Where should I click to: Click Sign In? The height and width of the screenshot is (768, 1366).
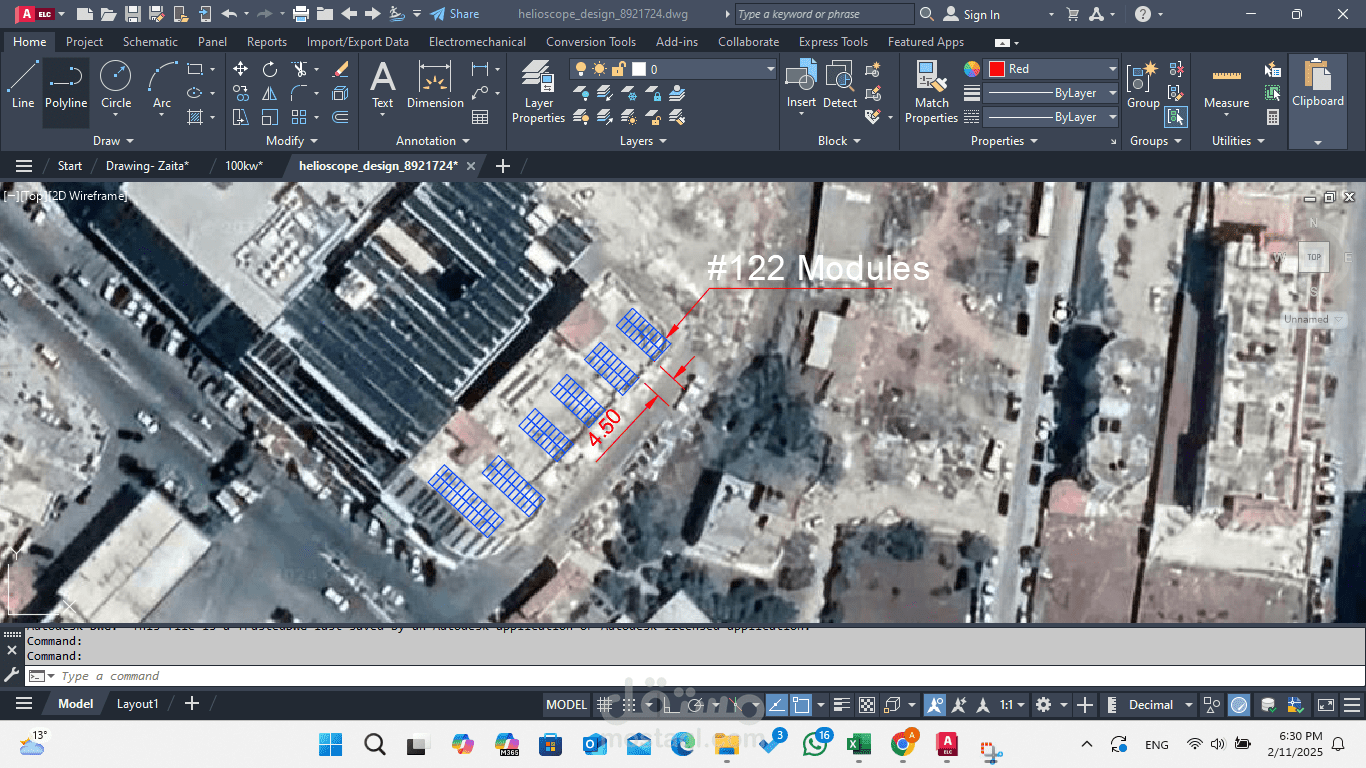[x=973, y=14]
